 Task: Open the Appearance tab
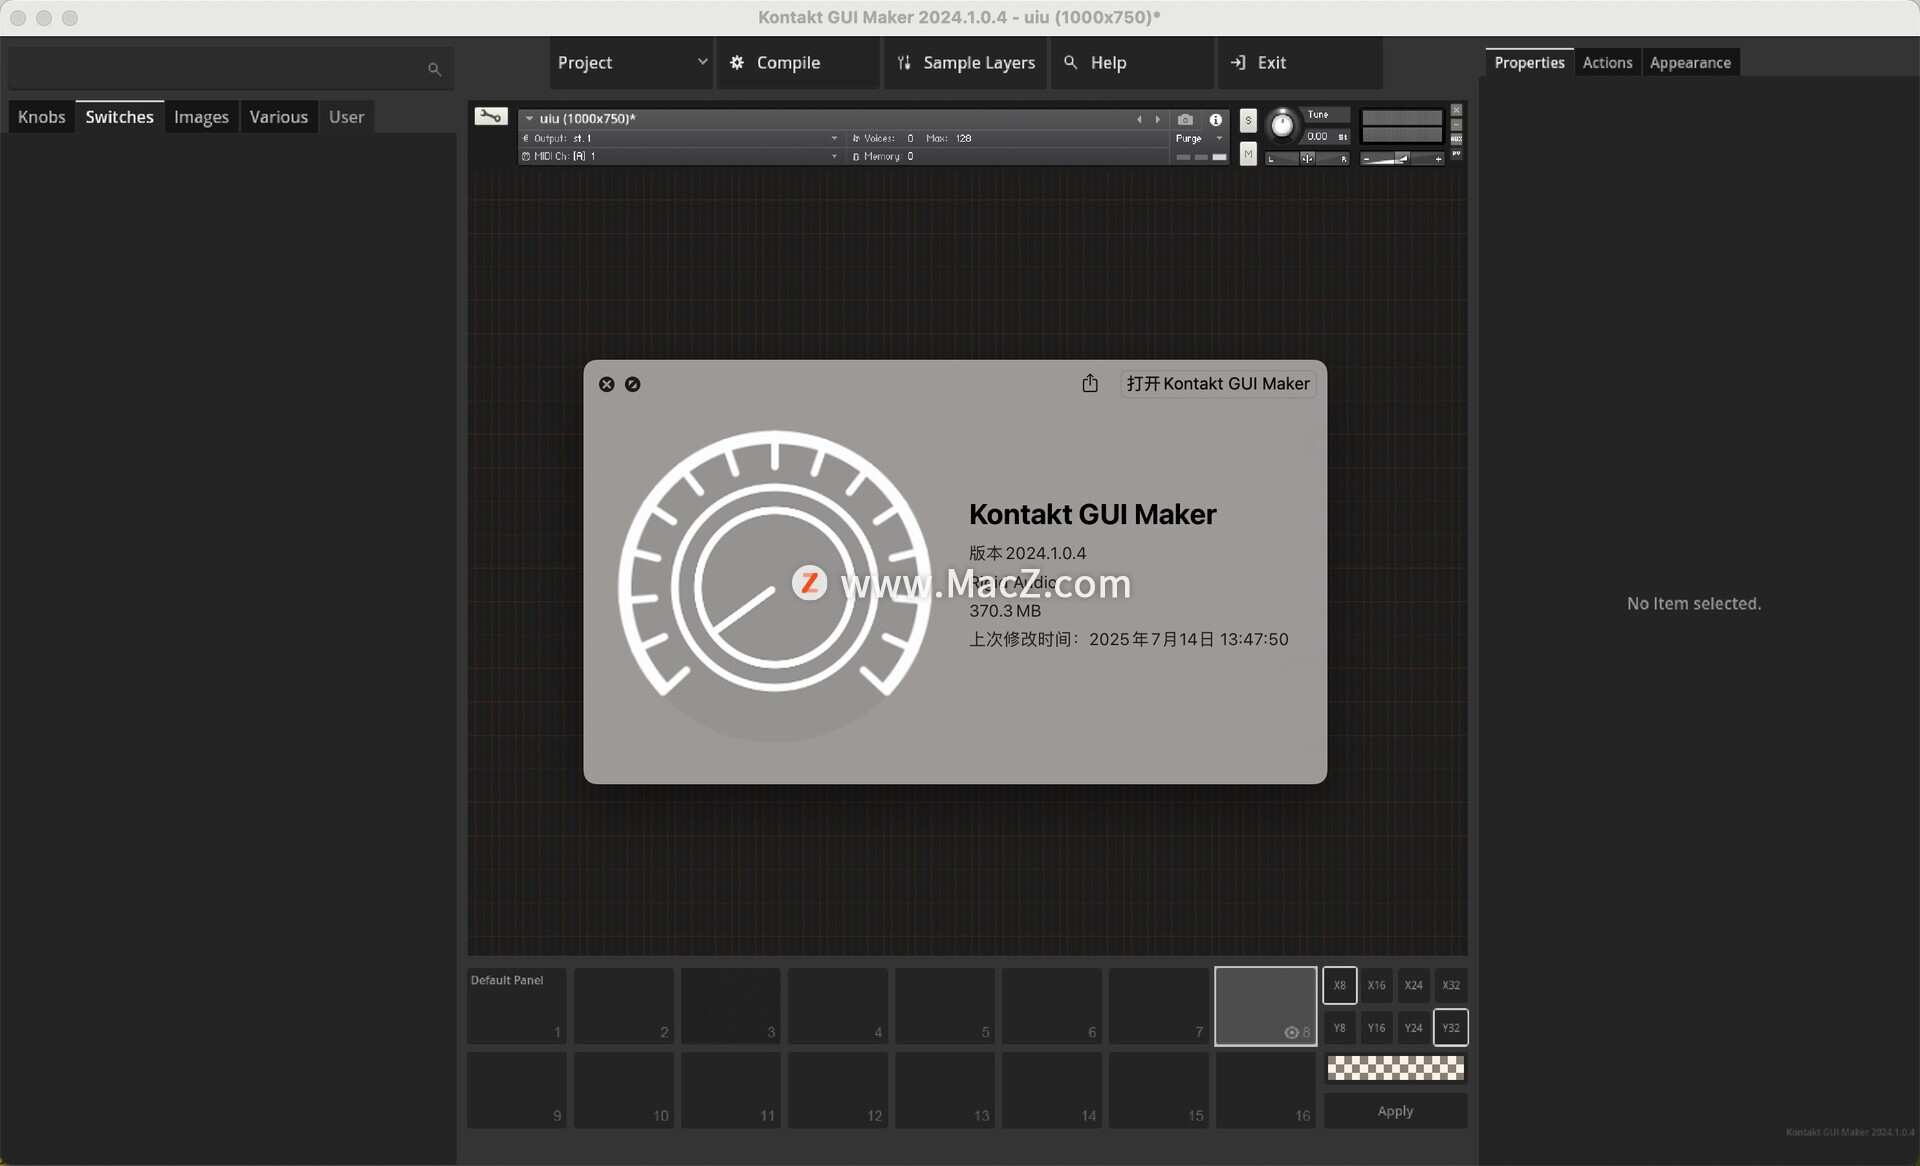tap(1689, 63)
